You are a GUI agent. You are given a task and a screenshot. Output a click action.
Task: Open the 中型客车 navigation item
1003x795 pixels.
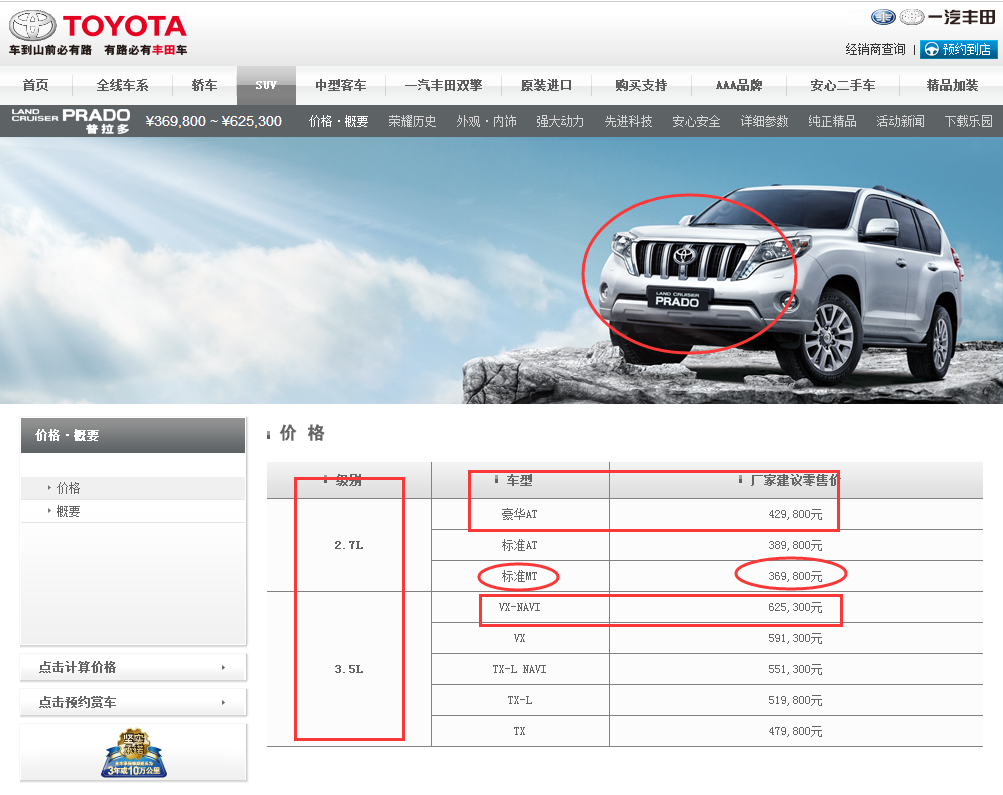click(340, 85)
